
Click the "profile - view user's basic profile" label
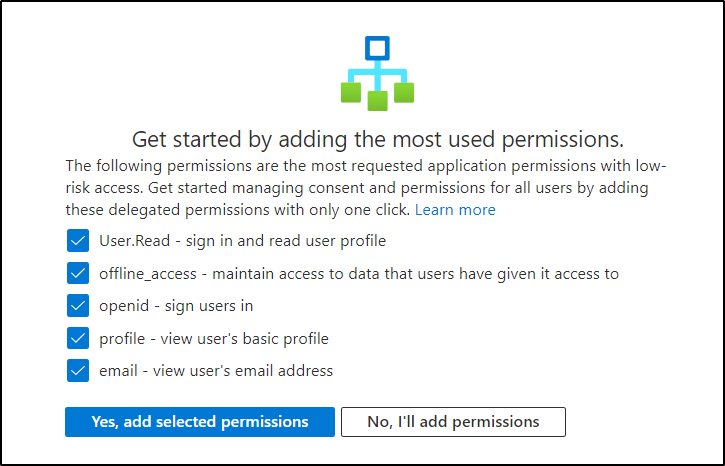[214, 338]
